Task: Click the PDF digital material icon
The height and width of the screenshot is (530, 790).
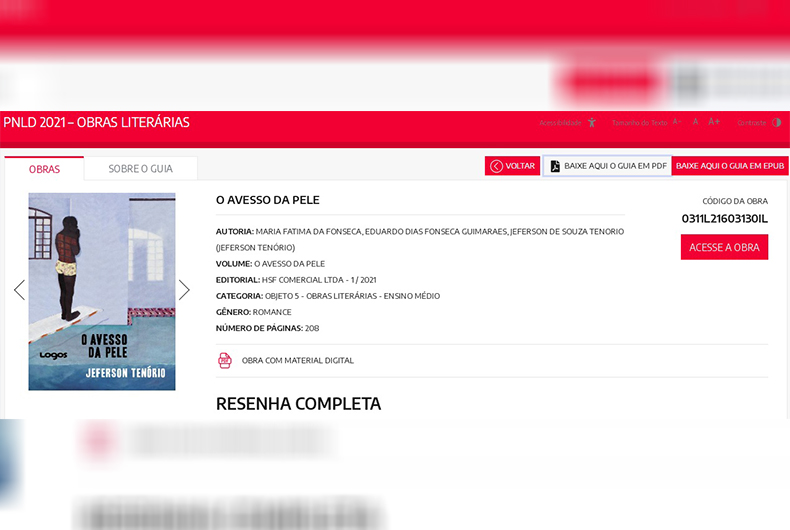Action: coord(225,360)
